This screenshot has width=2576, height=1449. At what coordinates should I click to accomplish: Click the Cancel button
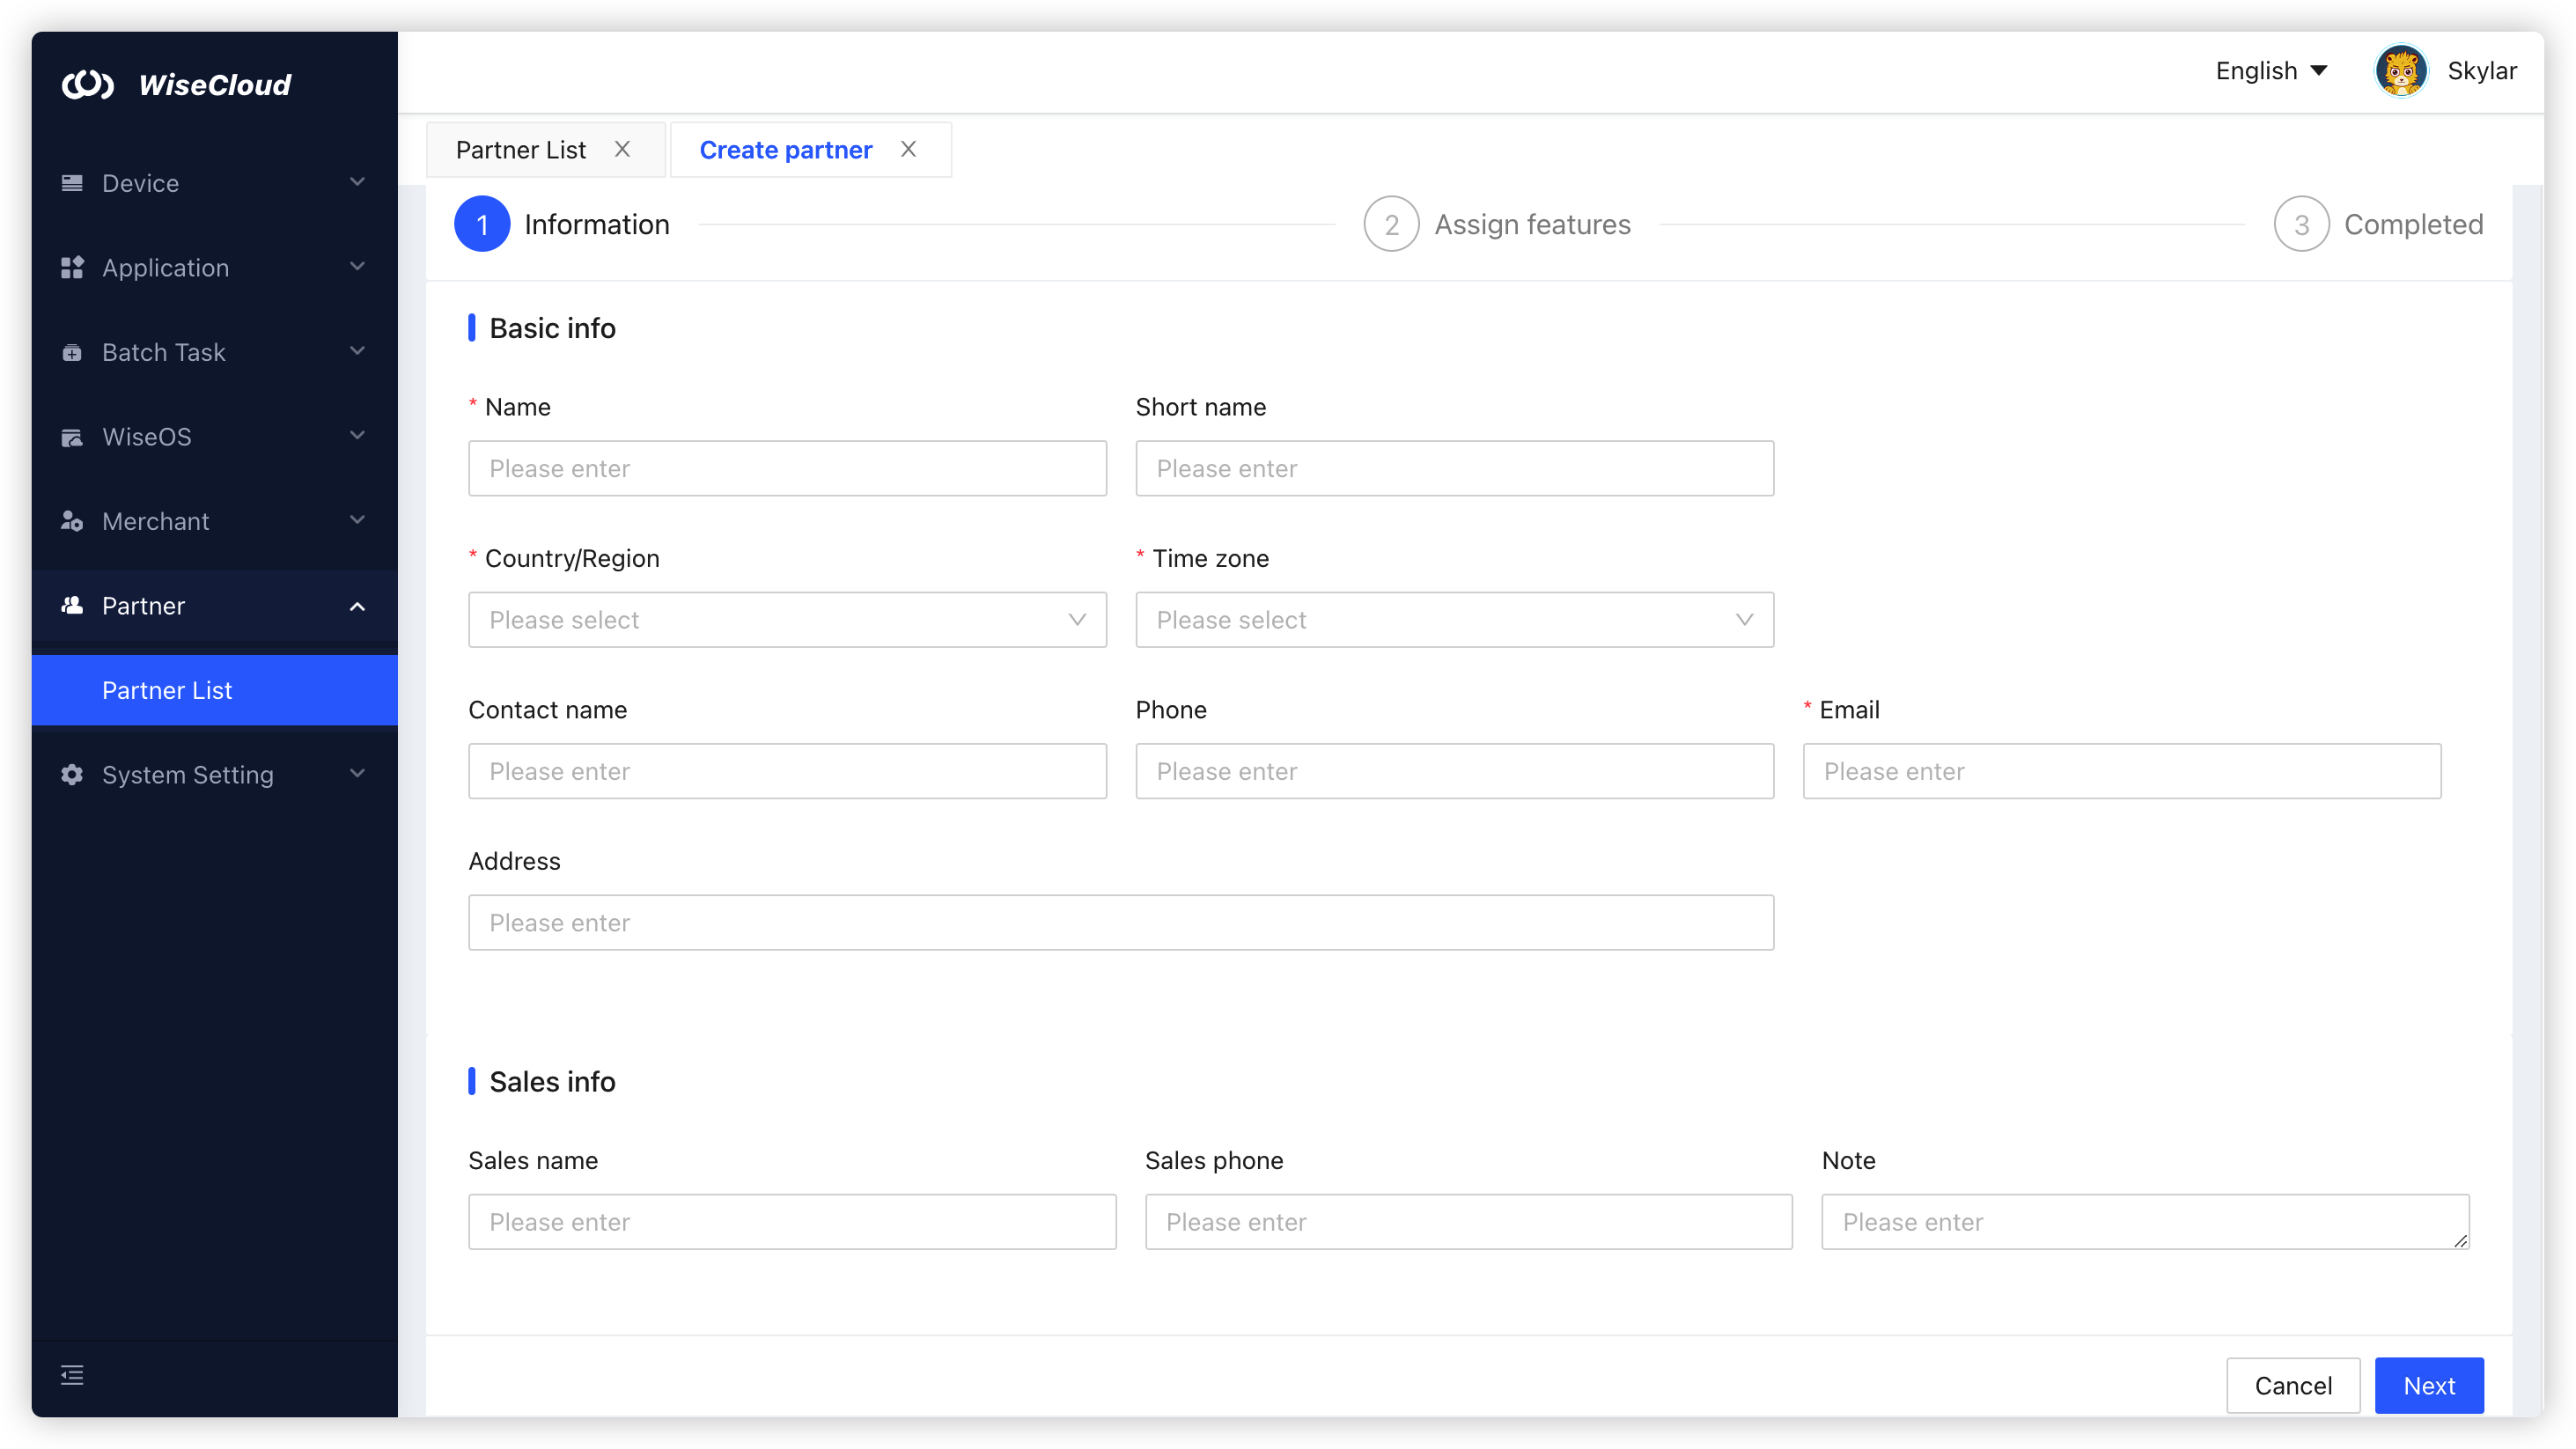[x=2293, y=1385]
